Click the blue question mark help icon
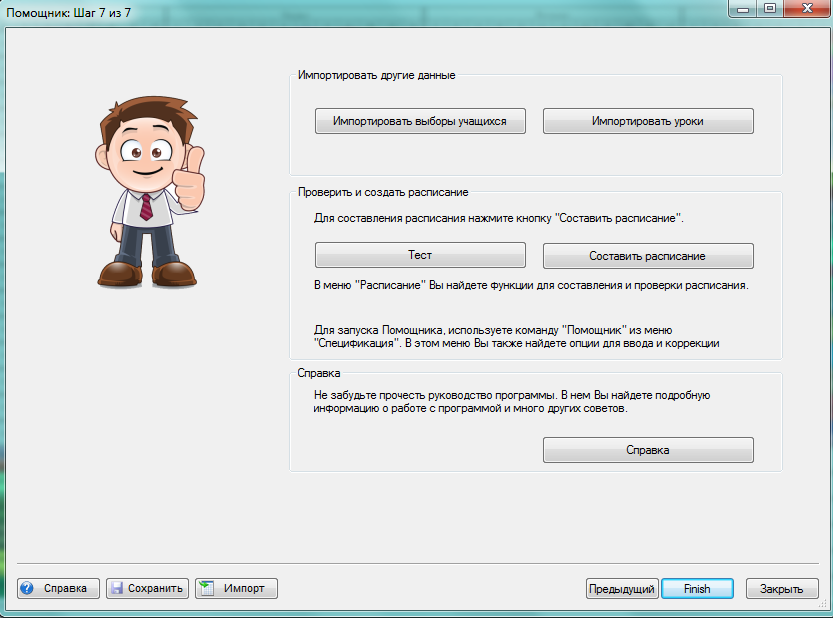Screen dimensions: 833x618 27,588
